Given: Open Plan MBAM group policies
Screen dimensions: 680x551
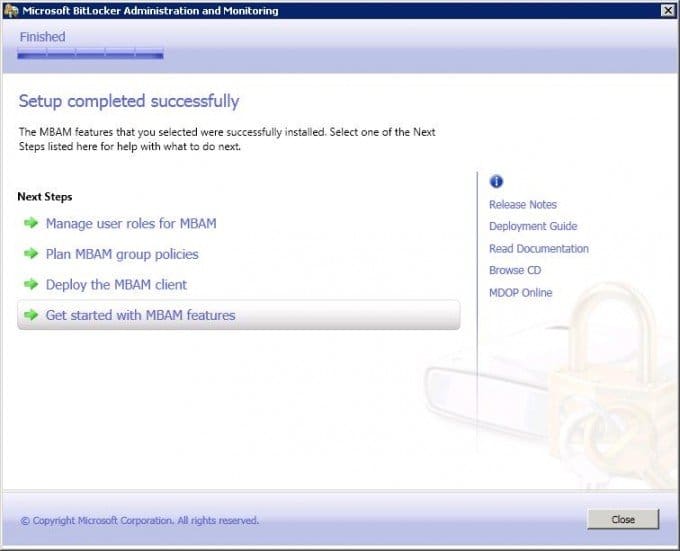Looking at the screenshot, I should (x=122, y=254).
